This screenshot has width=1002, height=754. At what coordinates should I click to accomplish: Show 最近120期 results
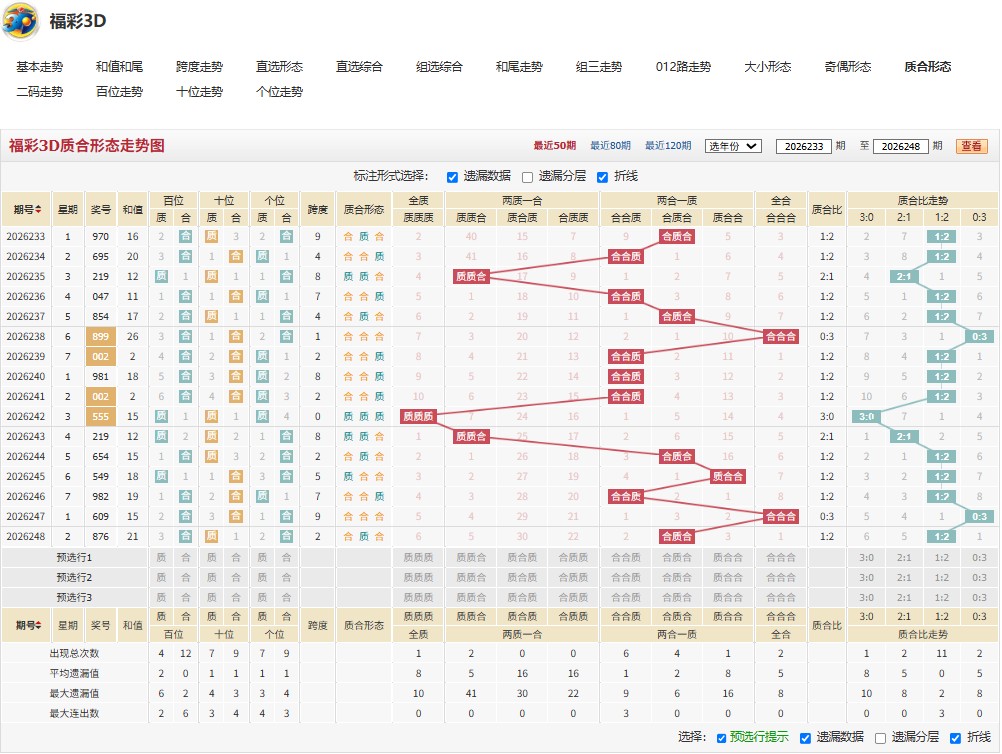[x=668, y=146]
